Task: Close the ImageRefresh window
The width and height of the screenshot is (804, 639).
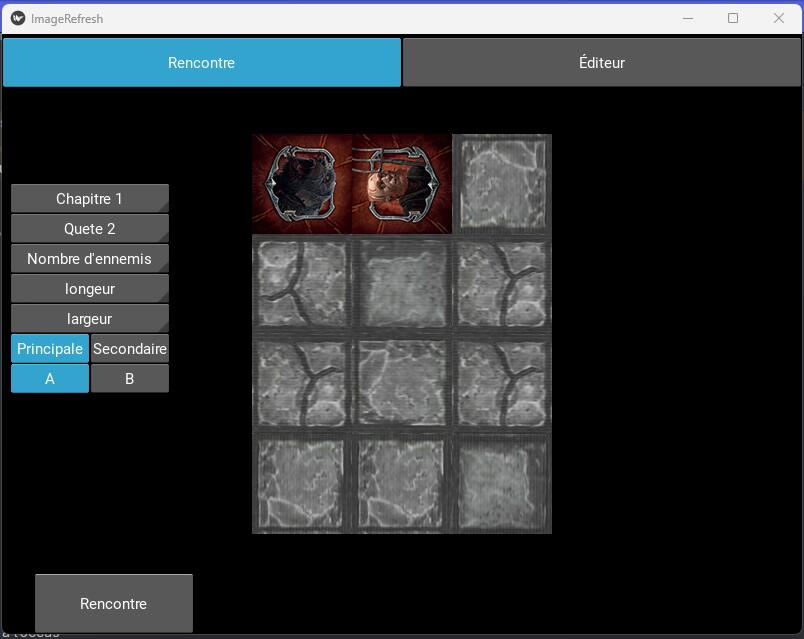Action: pyautogui.click(x=778, y=18)
